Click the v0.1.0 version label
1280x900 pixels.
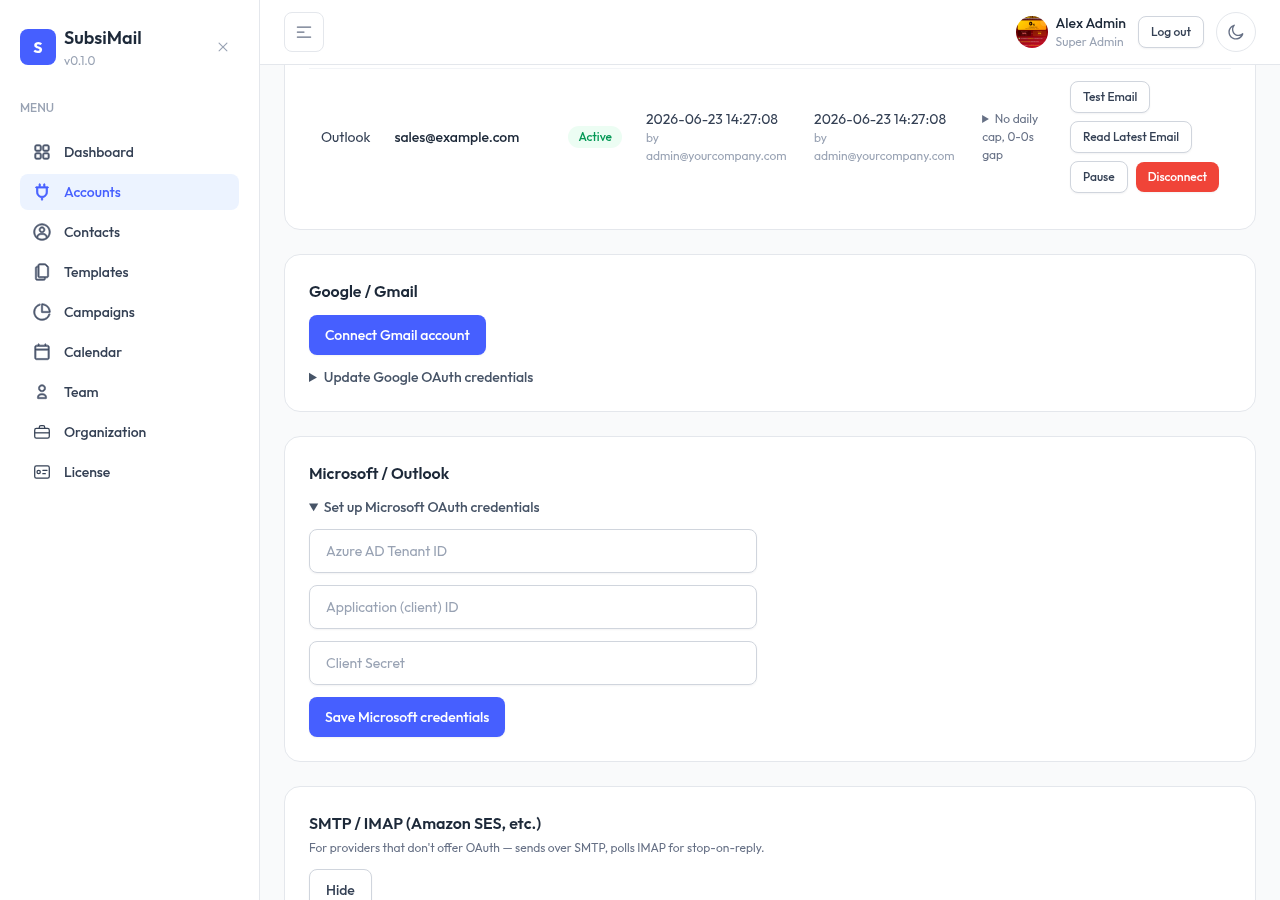click(80, 61)
